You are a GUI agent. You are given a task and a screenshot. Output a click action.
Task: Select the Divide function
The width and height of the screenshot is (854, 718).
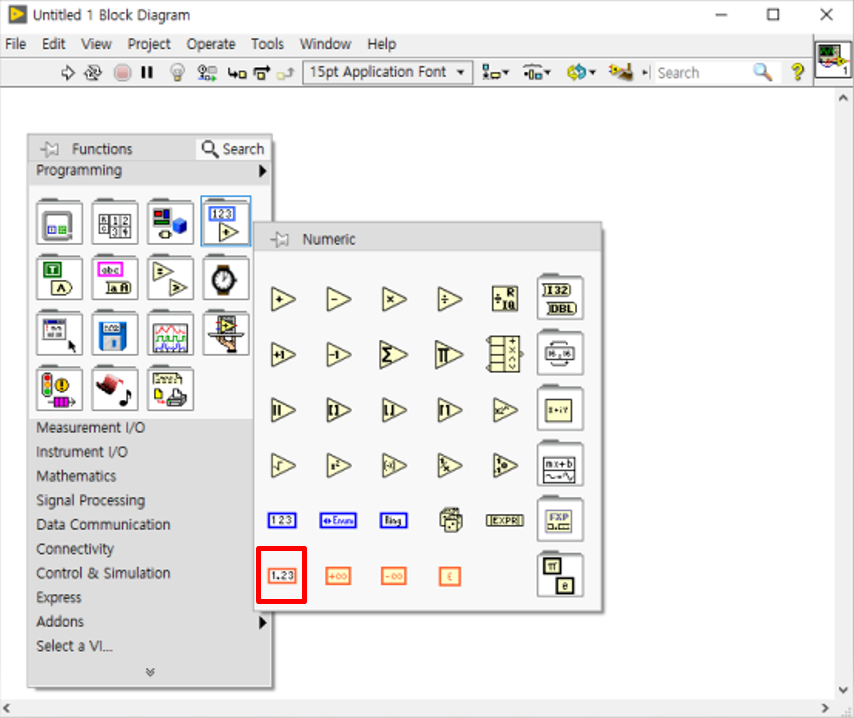pos(449,300)
